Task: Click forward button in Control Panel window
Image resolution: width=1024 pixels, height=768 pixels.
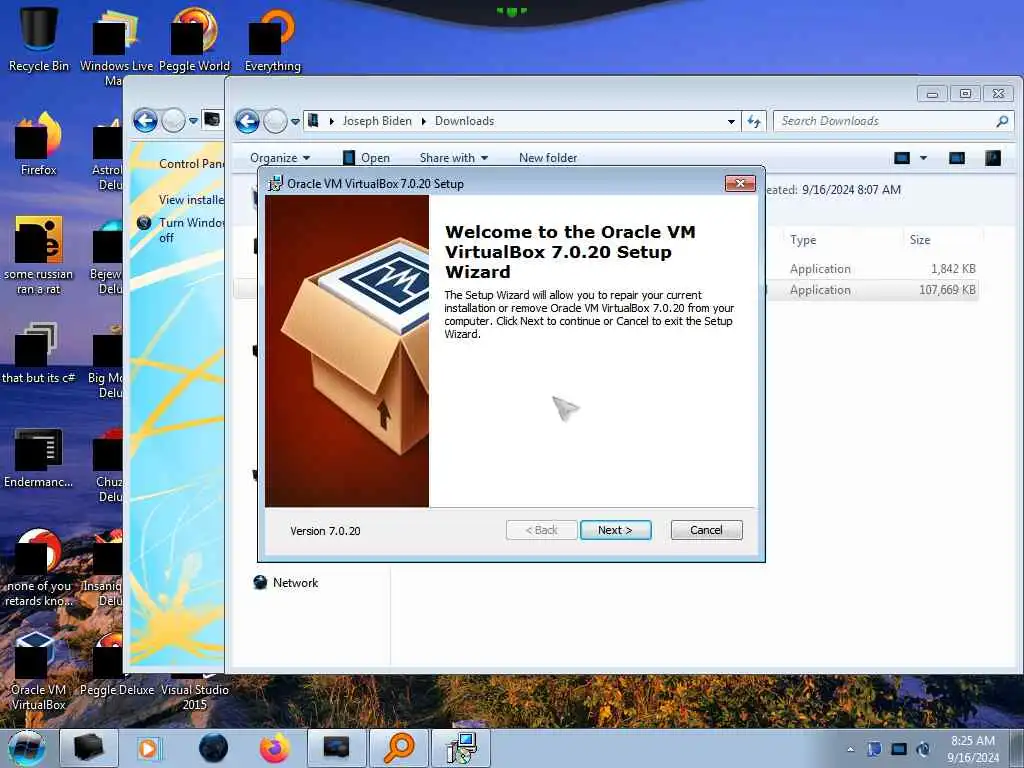Action: [x=173, y=121]
